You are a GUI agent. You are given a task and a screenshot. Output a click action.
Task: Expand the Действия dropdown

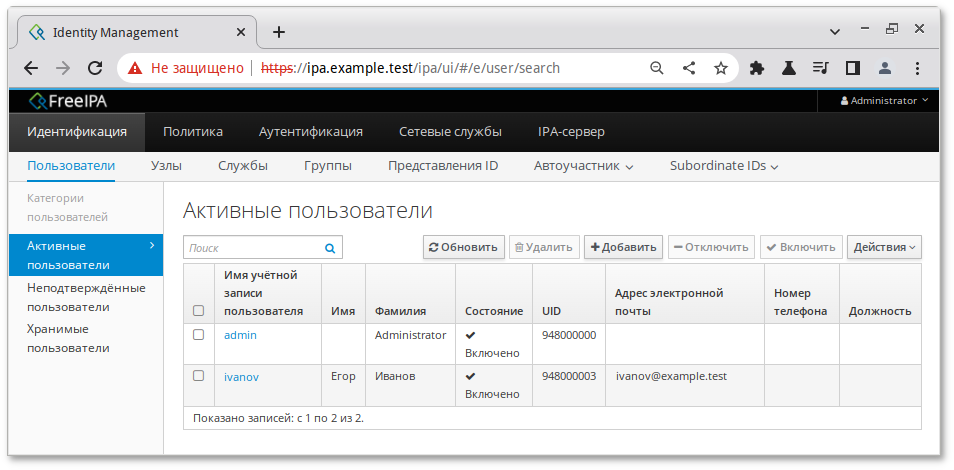[884, 247]
